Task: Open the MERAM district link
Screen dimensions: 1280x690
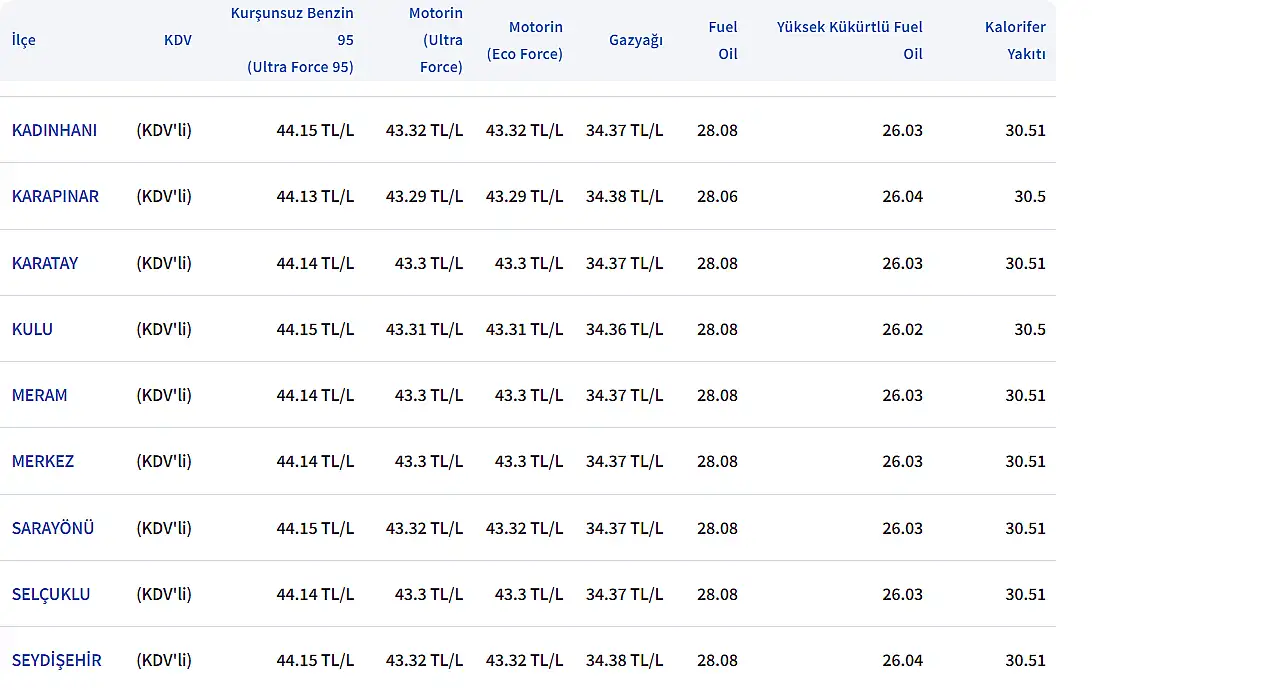Action: [x=40, y=395]
